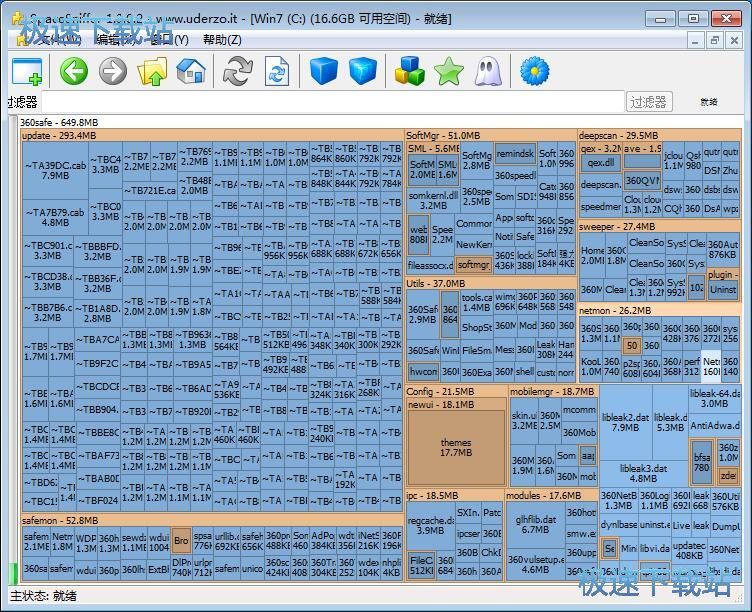This screenshot has width=752, height=612.
Task: Select the ~TBC901 3.3MB block
Action: pos(48,250)
